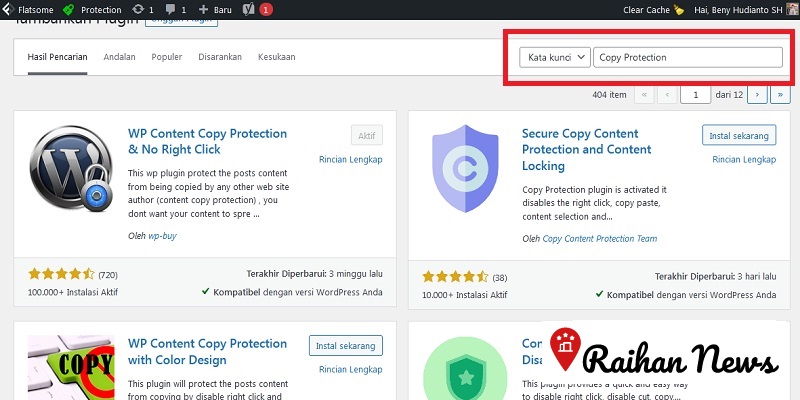Viewport: 800px width, 400px height.
Task: Go to first page of results
Action: coord(644,94)
